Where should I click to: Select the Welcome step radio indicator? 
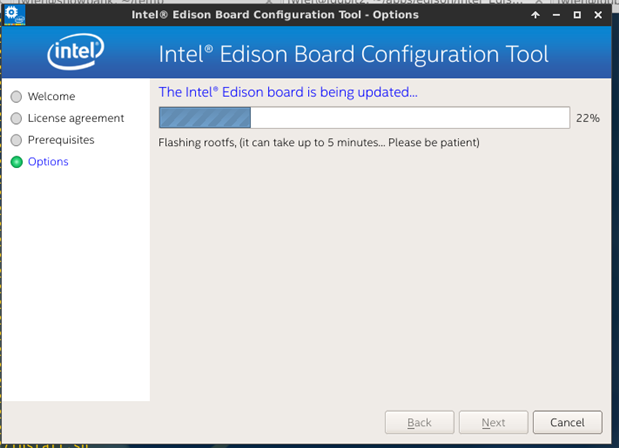16,97
